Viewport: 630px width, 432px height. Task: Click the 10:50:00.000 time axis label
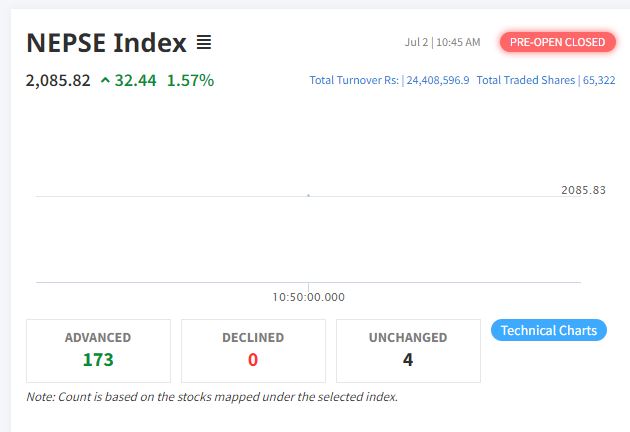(x=308, y=297)
